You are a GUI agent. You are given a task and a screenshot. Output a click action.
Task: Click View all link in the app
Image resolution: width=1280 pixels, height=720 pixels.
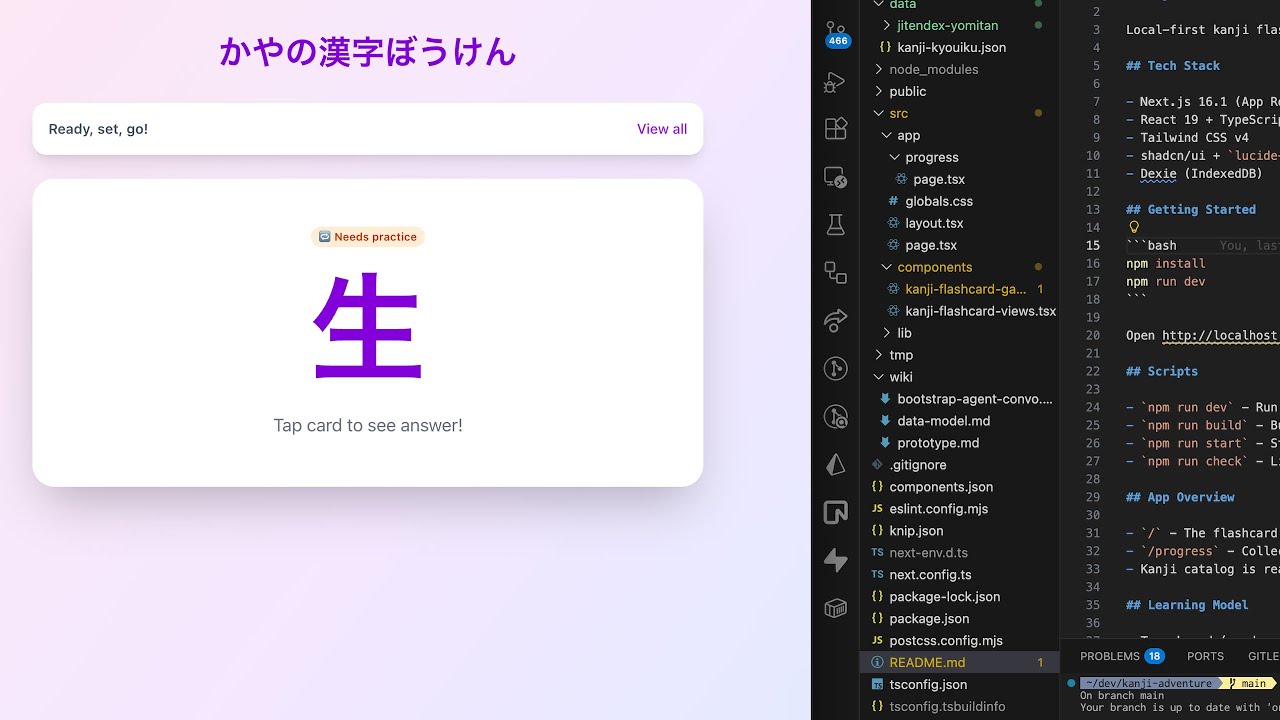[x=662, y=129]
